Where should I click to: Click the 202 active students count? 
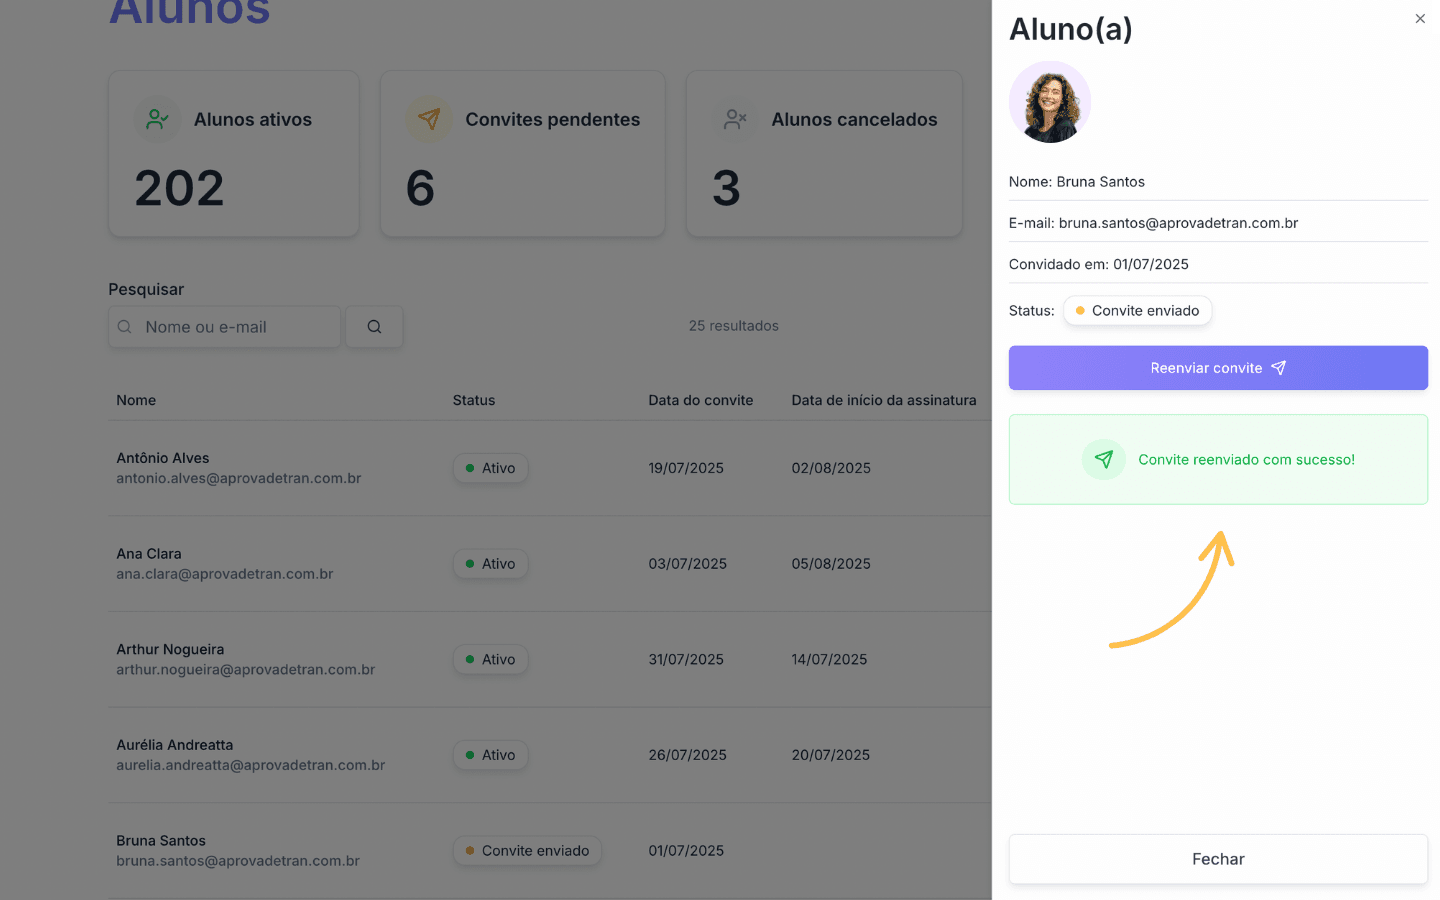pos(180,188)
